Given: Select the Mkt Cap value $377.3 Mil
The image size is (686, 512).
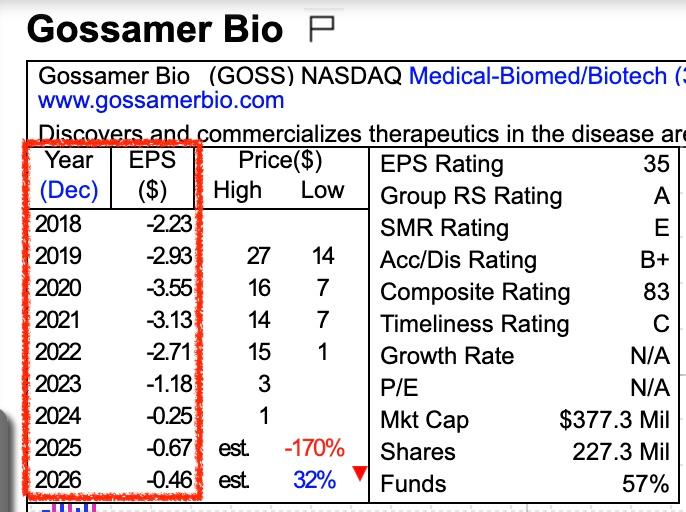Looking at the screenshot, I should click(614, 420).
